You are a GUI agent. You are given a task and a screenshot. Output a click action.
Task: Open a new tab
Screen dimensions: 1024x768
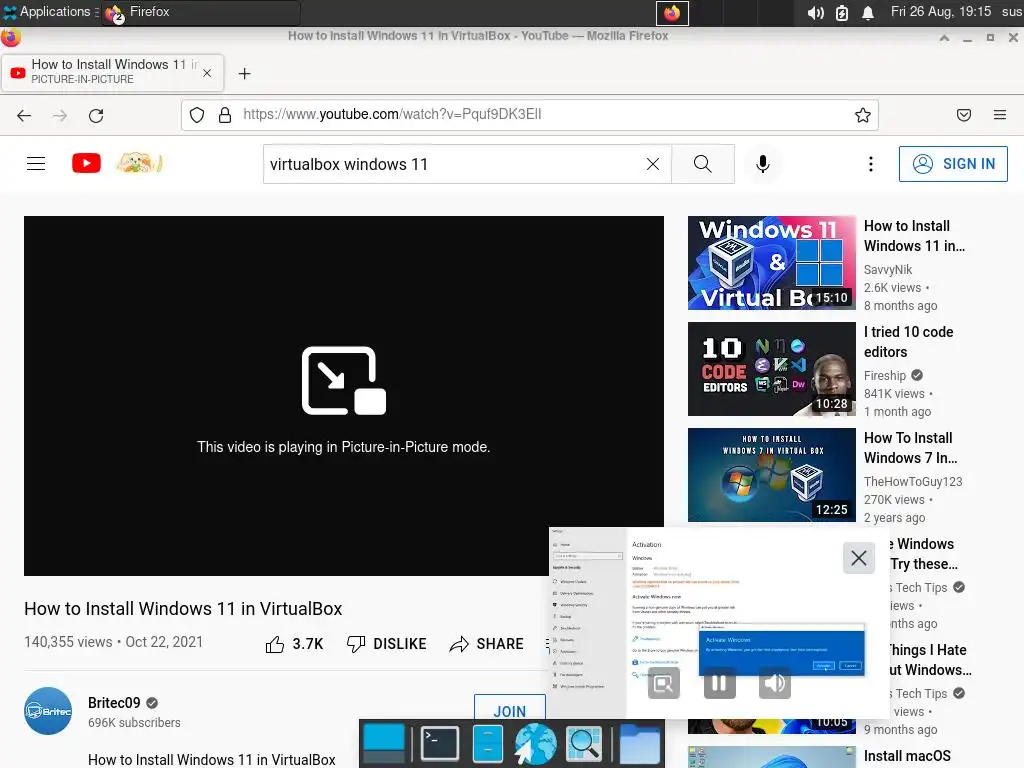(x=244, y=74)
